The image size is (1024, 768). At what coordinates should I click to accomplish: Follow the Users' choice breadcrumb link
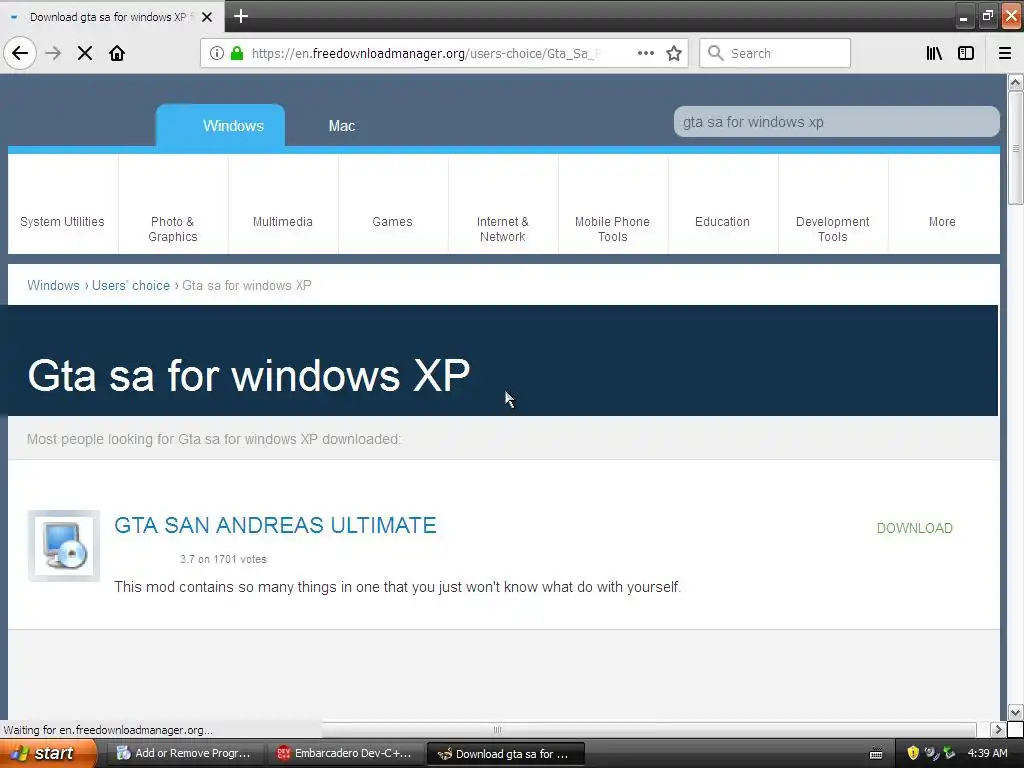131,285
